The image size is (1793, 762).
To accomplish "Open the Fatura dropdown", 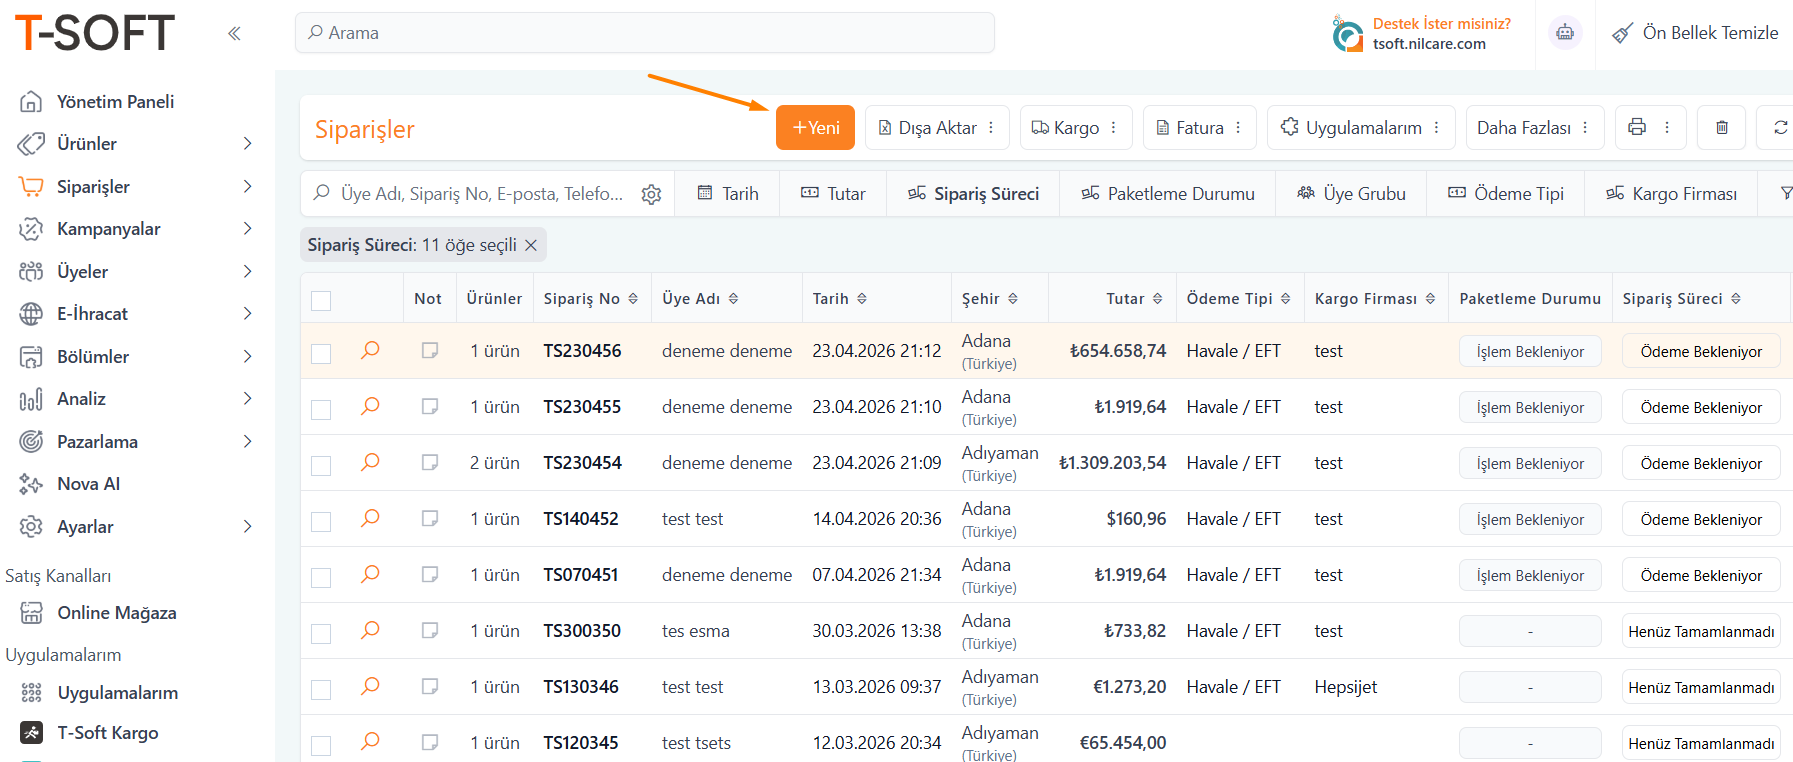I will [x=1199, y=127].
